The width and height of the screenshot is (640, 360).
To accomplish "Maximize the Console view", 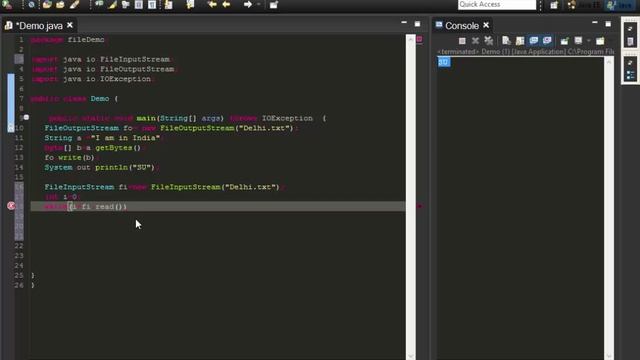I will (x=608, y=24).
